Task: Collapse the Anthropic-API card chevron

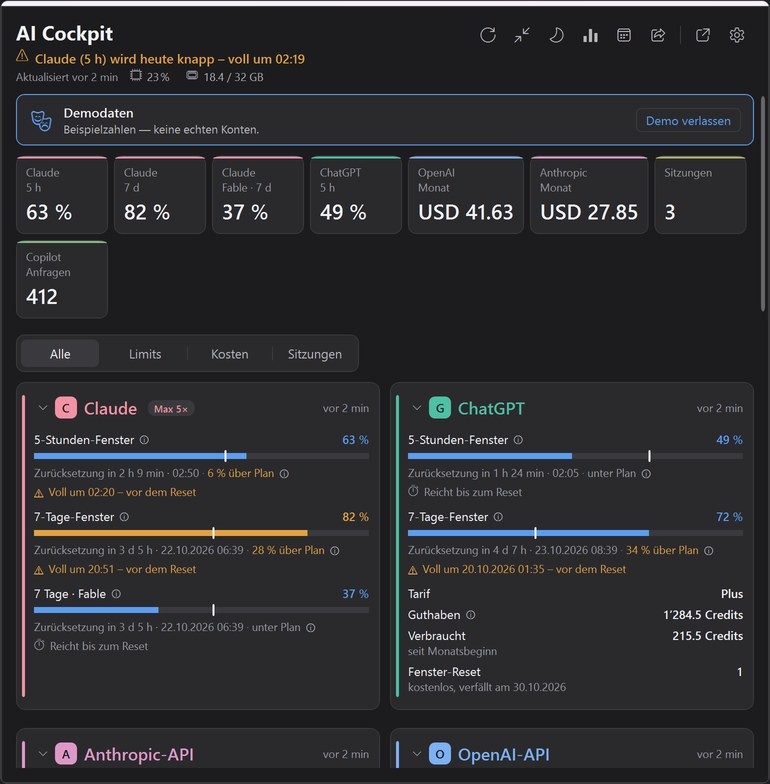Action: click(43, 754)
